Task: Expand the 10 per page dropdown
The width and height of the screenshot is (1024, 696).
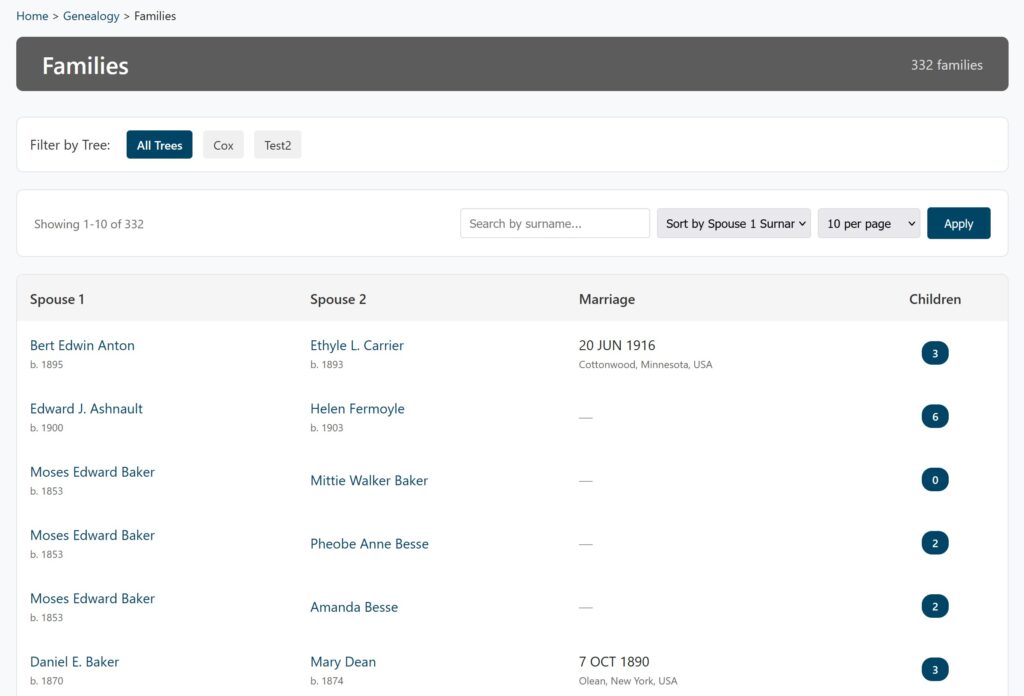Action: [868, 224]
